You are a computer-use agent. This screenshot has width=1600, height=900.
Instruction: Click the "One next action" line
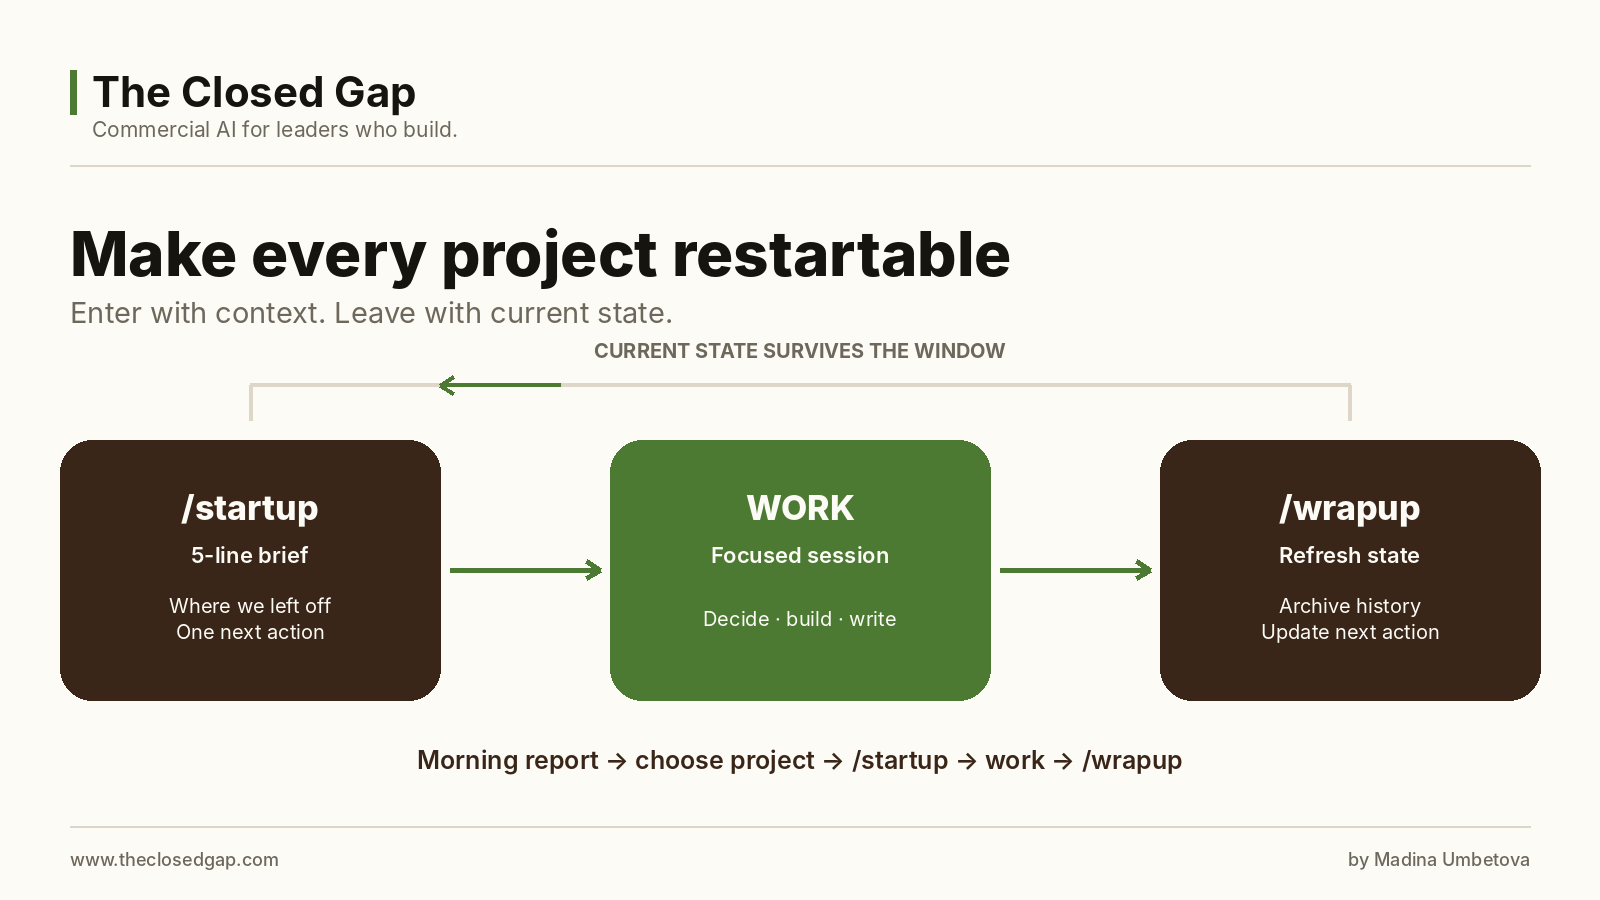pos(250,632)
